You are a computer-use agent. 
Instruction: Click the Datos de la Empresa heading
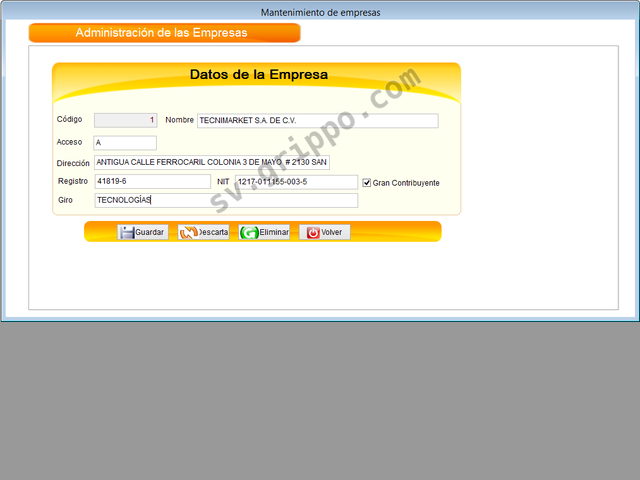(259, 74)
